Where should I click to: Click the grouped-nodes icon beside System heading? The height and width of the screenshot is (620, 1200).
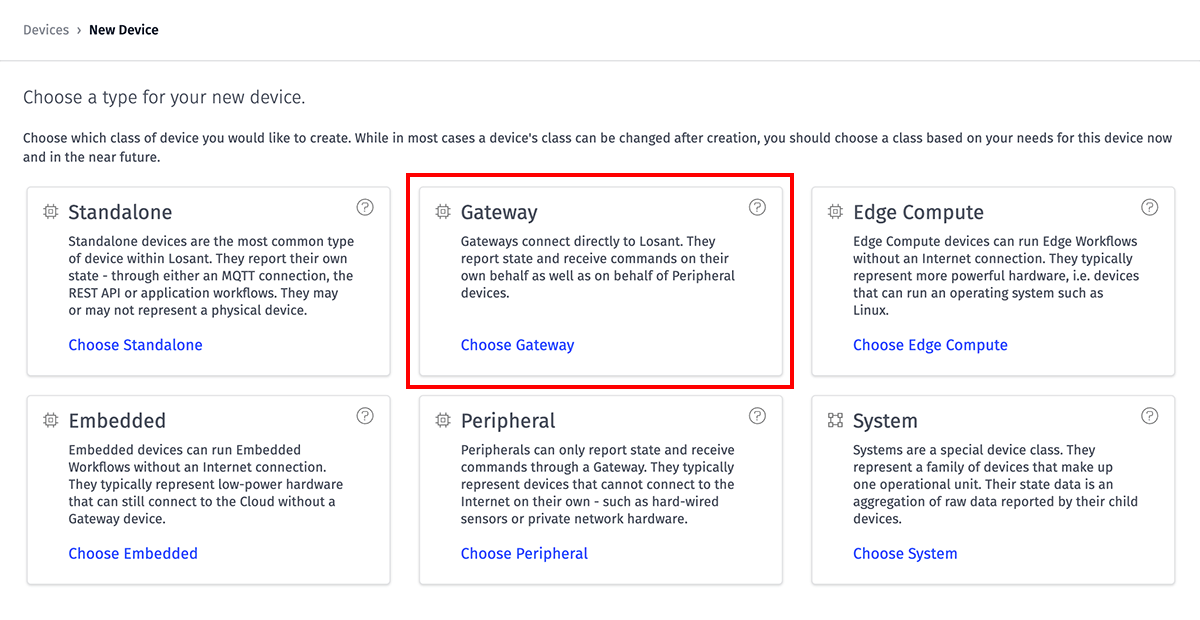point(835,421)
